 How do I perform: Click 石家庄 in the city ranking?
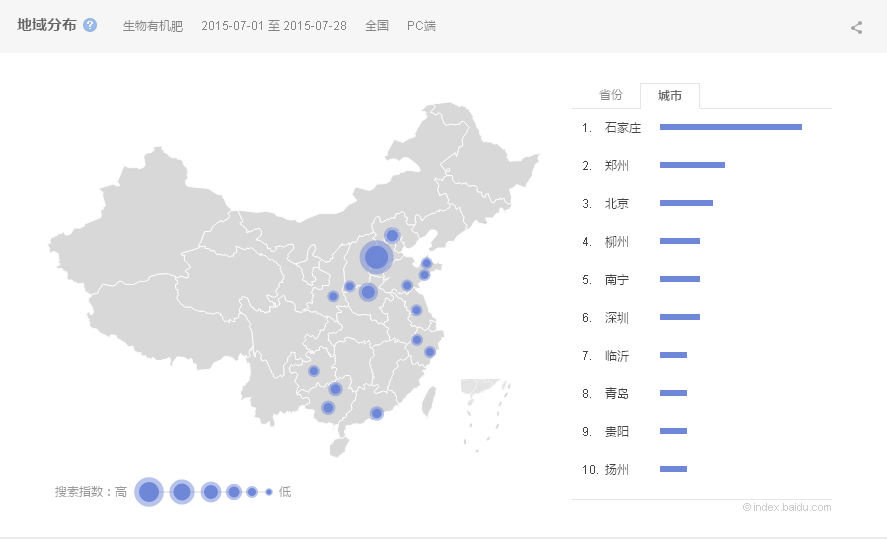point(622,127)
